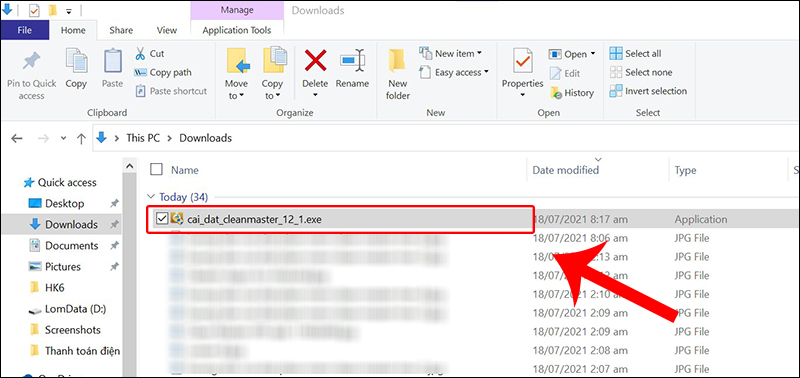Screen dimensions: 800x378
Task: Click the History icon button
Action: click(x=572, y=93)
